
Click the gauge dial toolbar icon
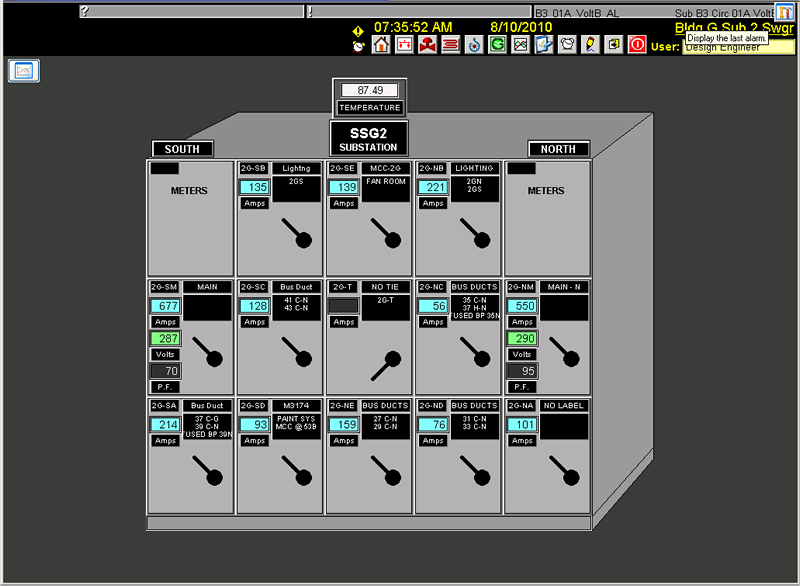tap(473, 44)
